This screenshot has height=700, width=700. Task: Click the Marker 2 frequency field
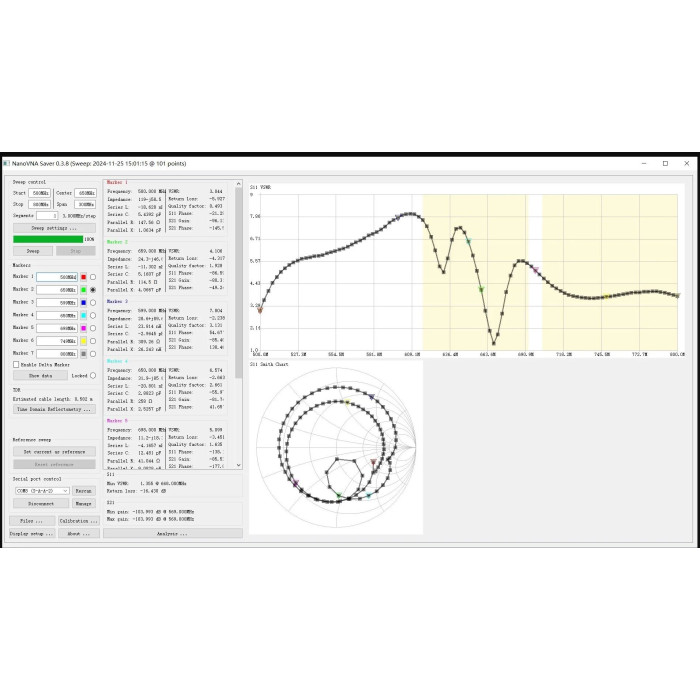pyautogui.click(x=57, y=290)
